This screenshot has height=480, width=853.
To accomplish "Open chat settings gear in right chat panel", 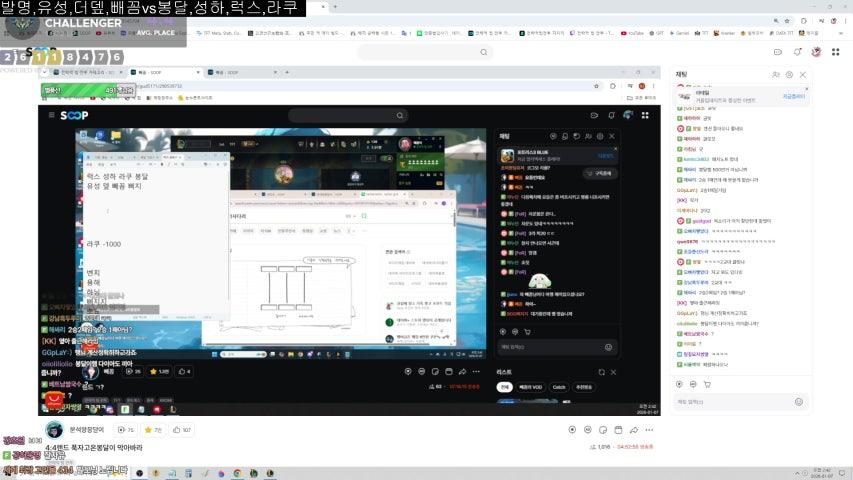I will tap(789, 75).
